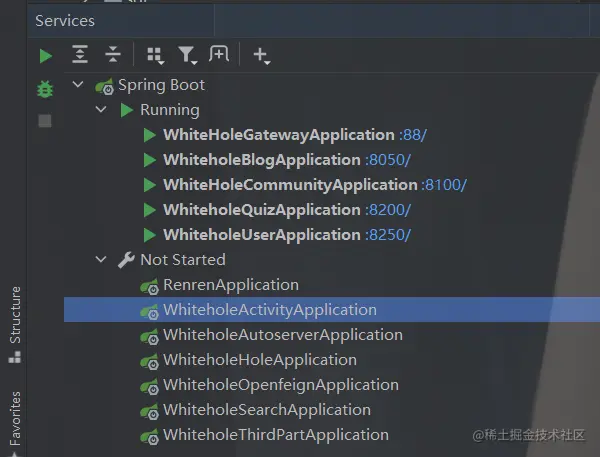Open the Group By options icon
The image size is (600, 457).
coord(156,55)
